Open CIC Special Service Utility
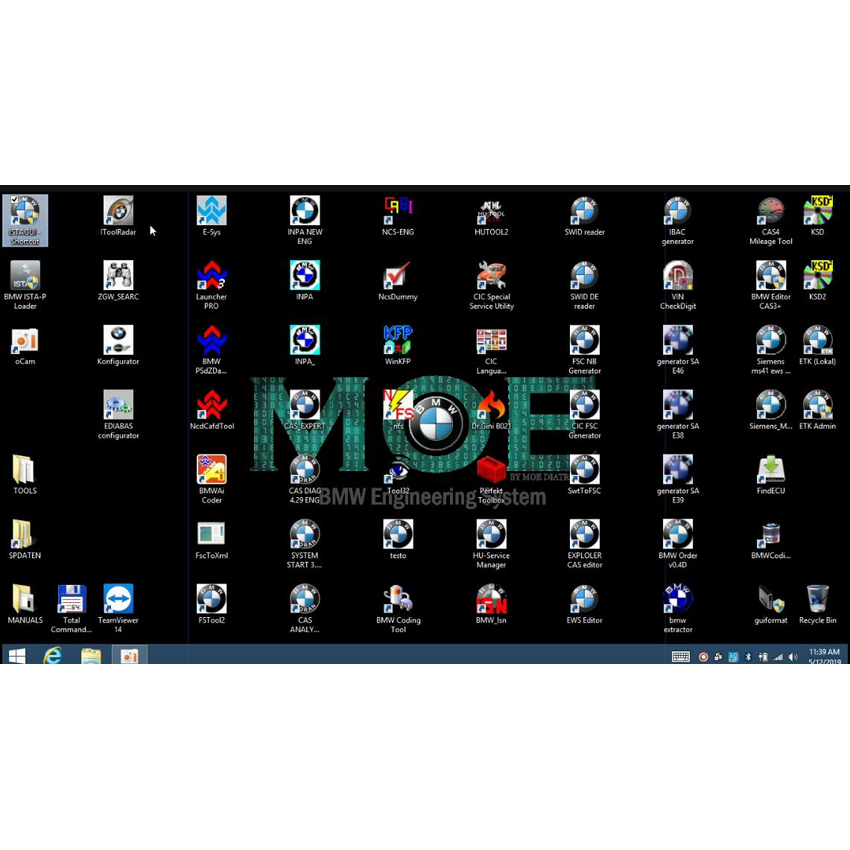The height and width of the screenshot is (850, 850). pyautogui.click(x=491, y=285)
